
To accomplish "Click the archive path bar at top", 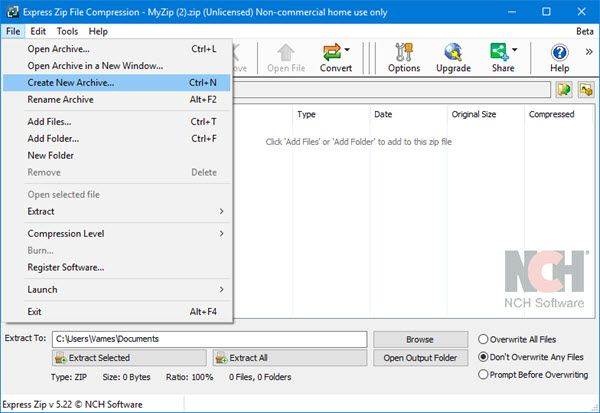I will pos(391,90).
